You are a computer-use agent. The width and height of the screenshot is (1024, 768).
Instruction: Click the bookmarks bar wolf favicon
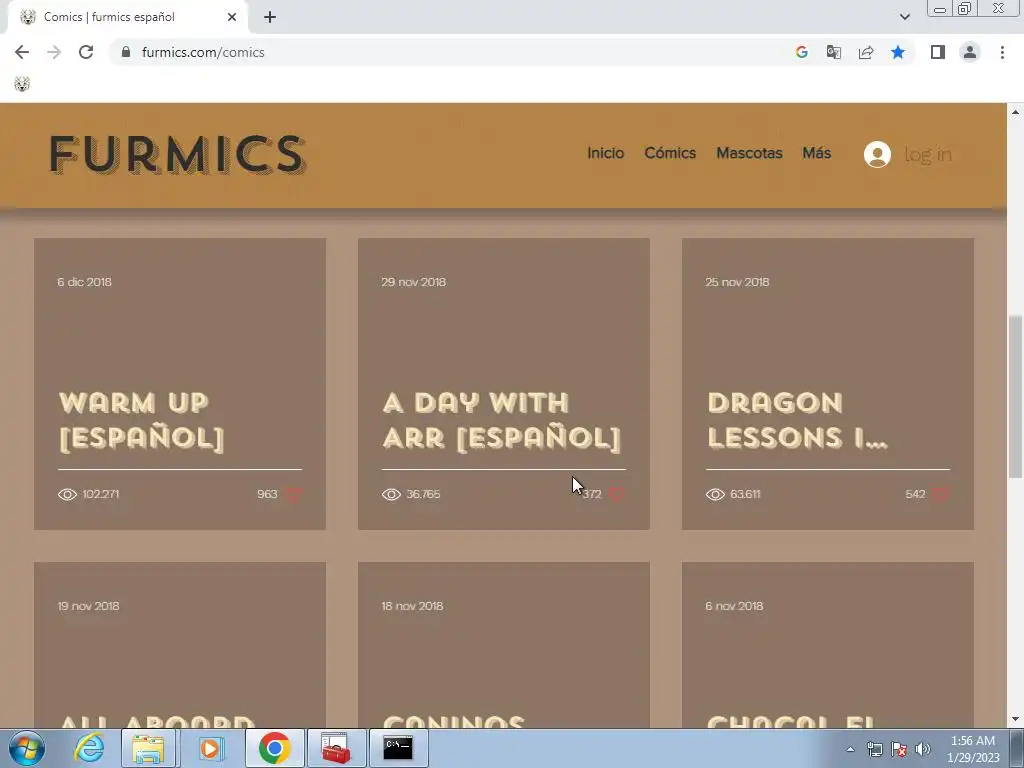point(22,84)
